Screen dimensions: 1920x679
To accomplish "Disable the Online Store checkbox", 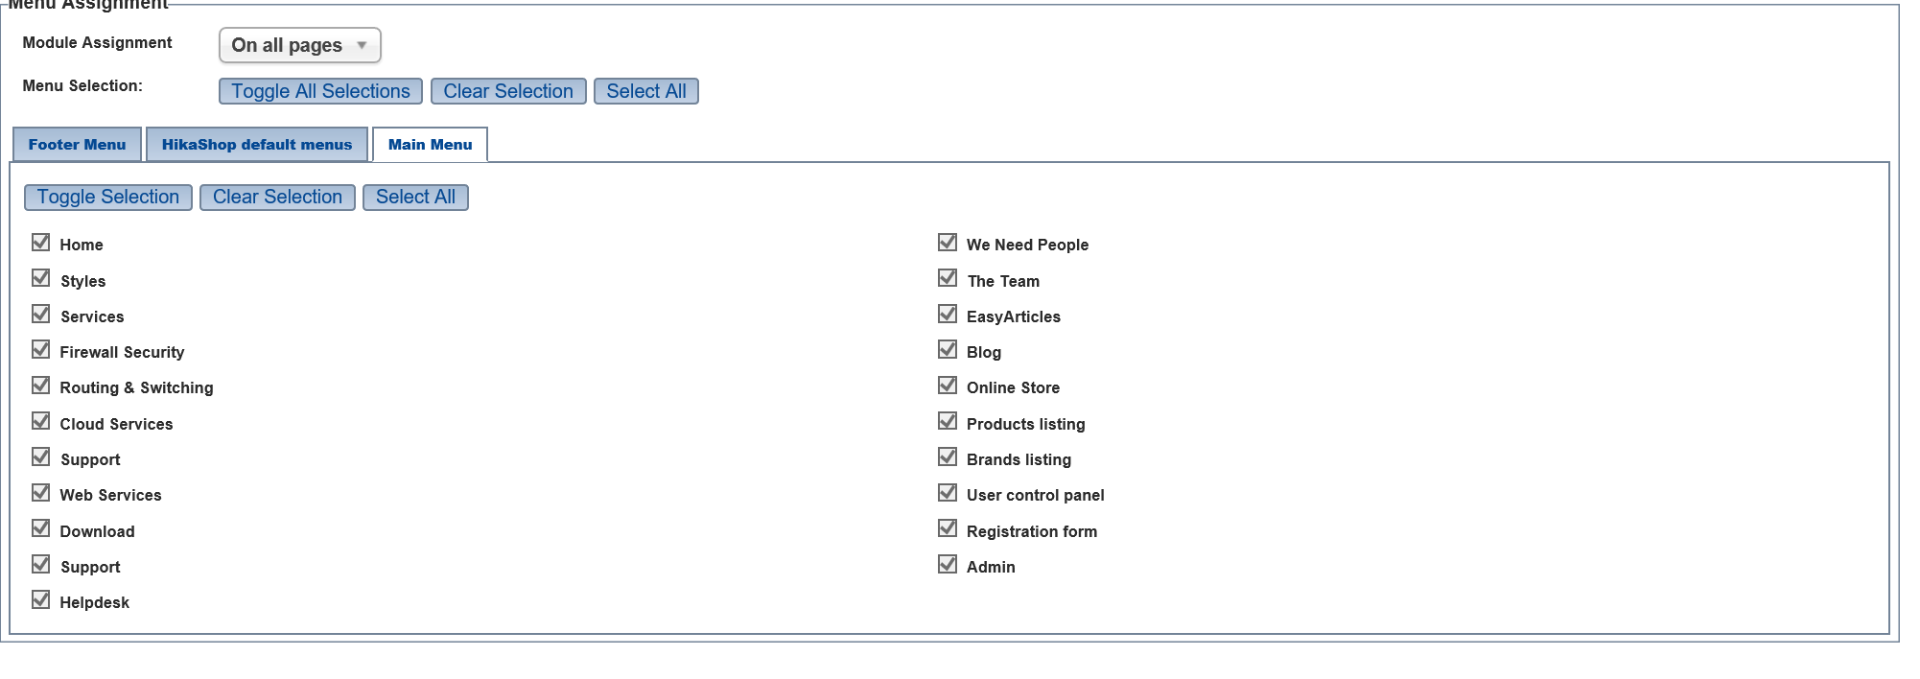I will click(948, 386).
